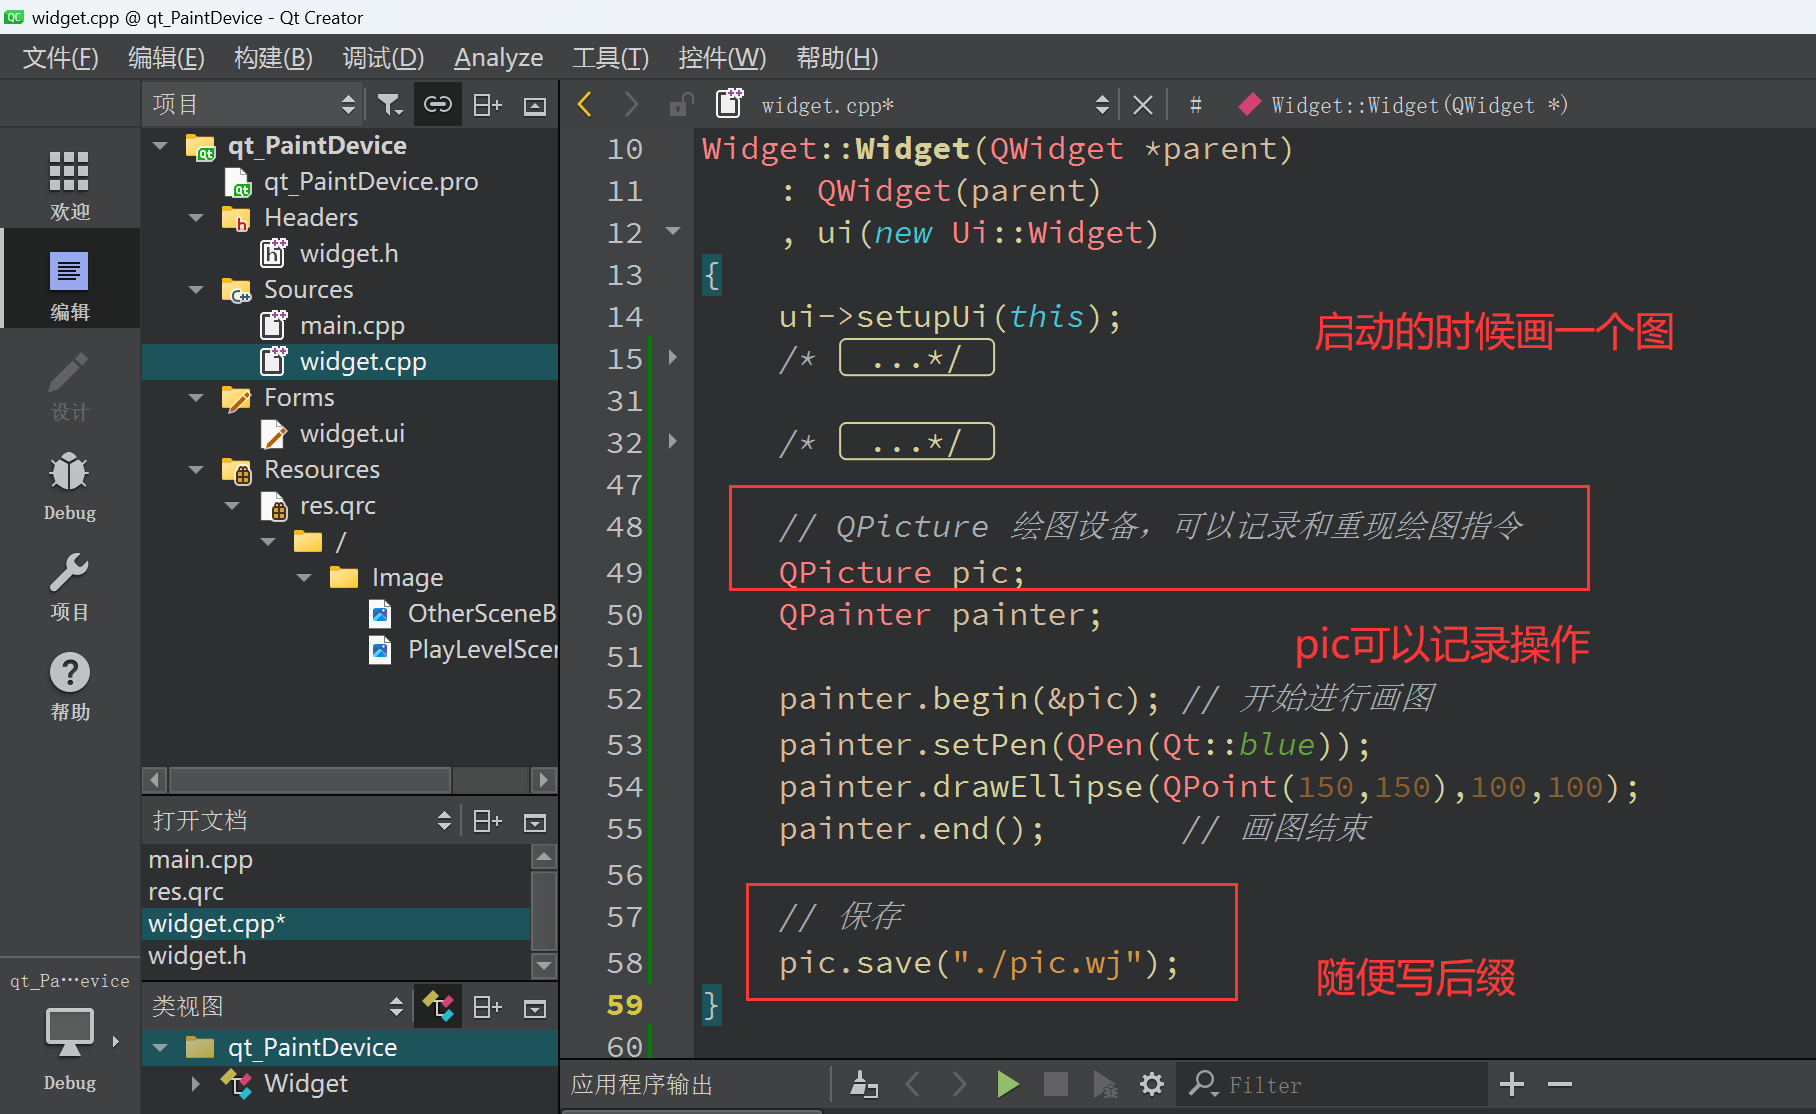The width and height of the screenshot is (1816, 1114).
Task: Open the widget.cpp file selector dropdown
Action: click(936, 105)
